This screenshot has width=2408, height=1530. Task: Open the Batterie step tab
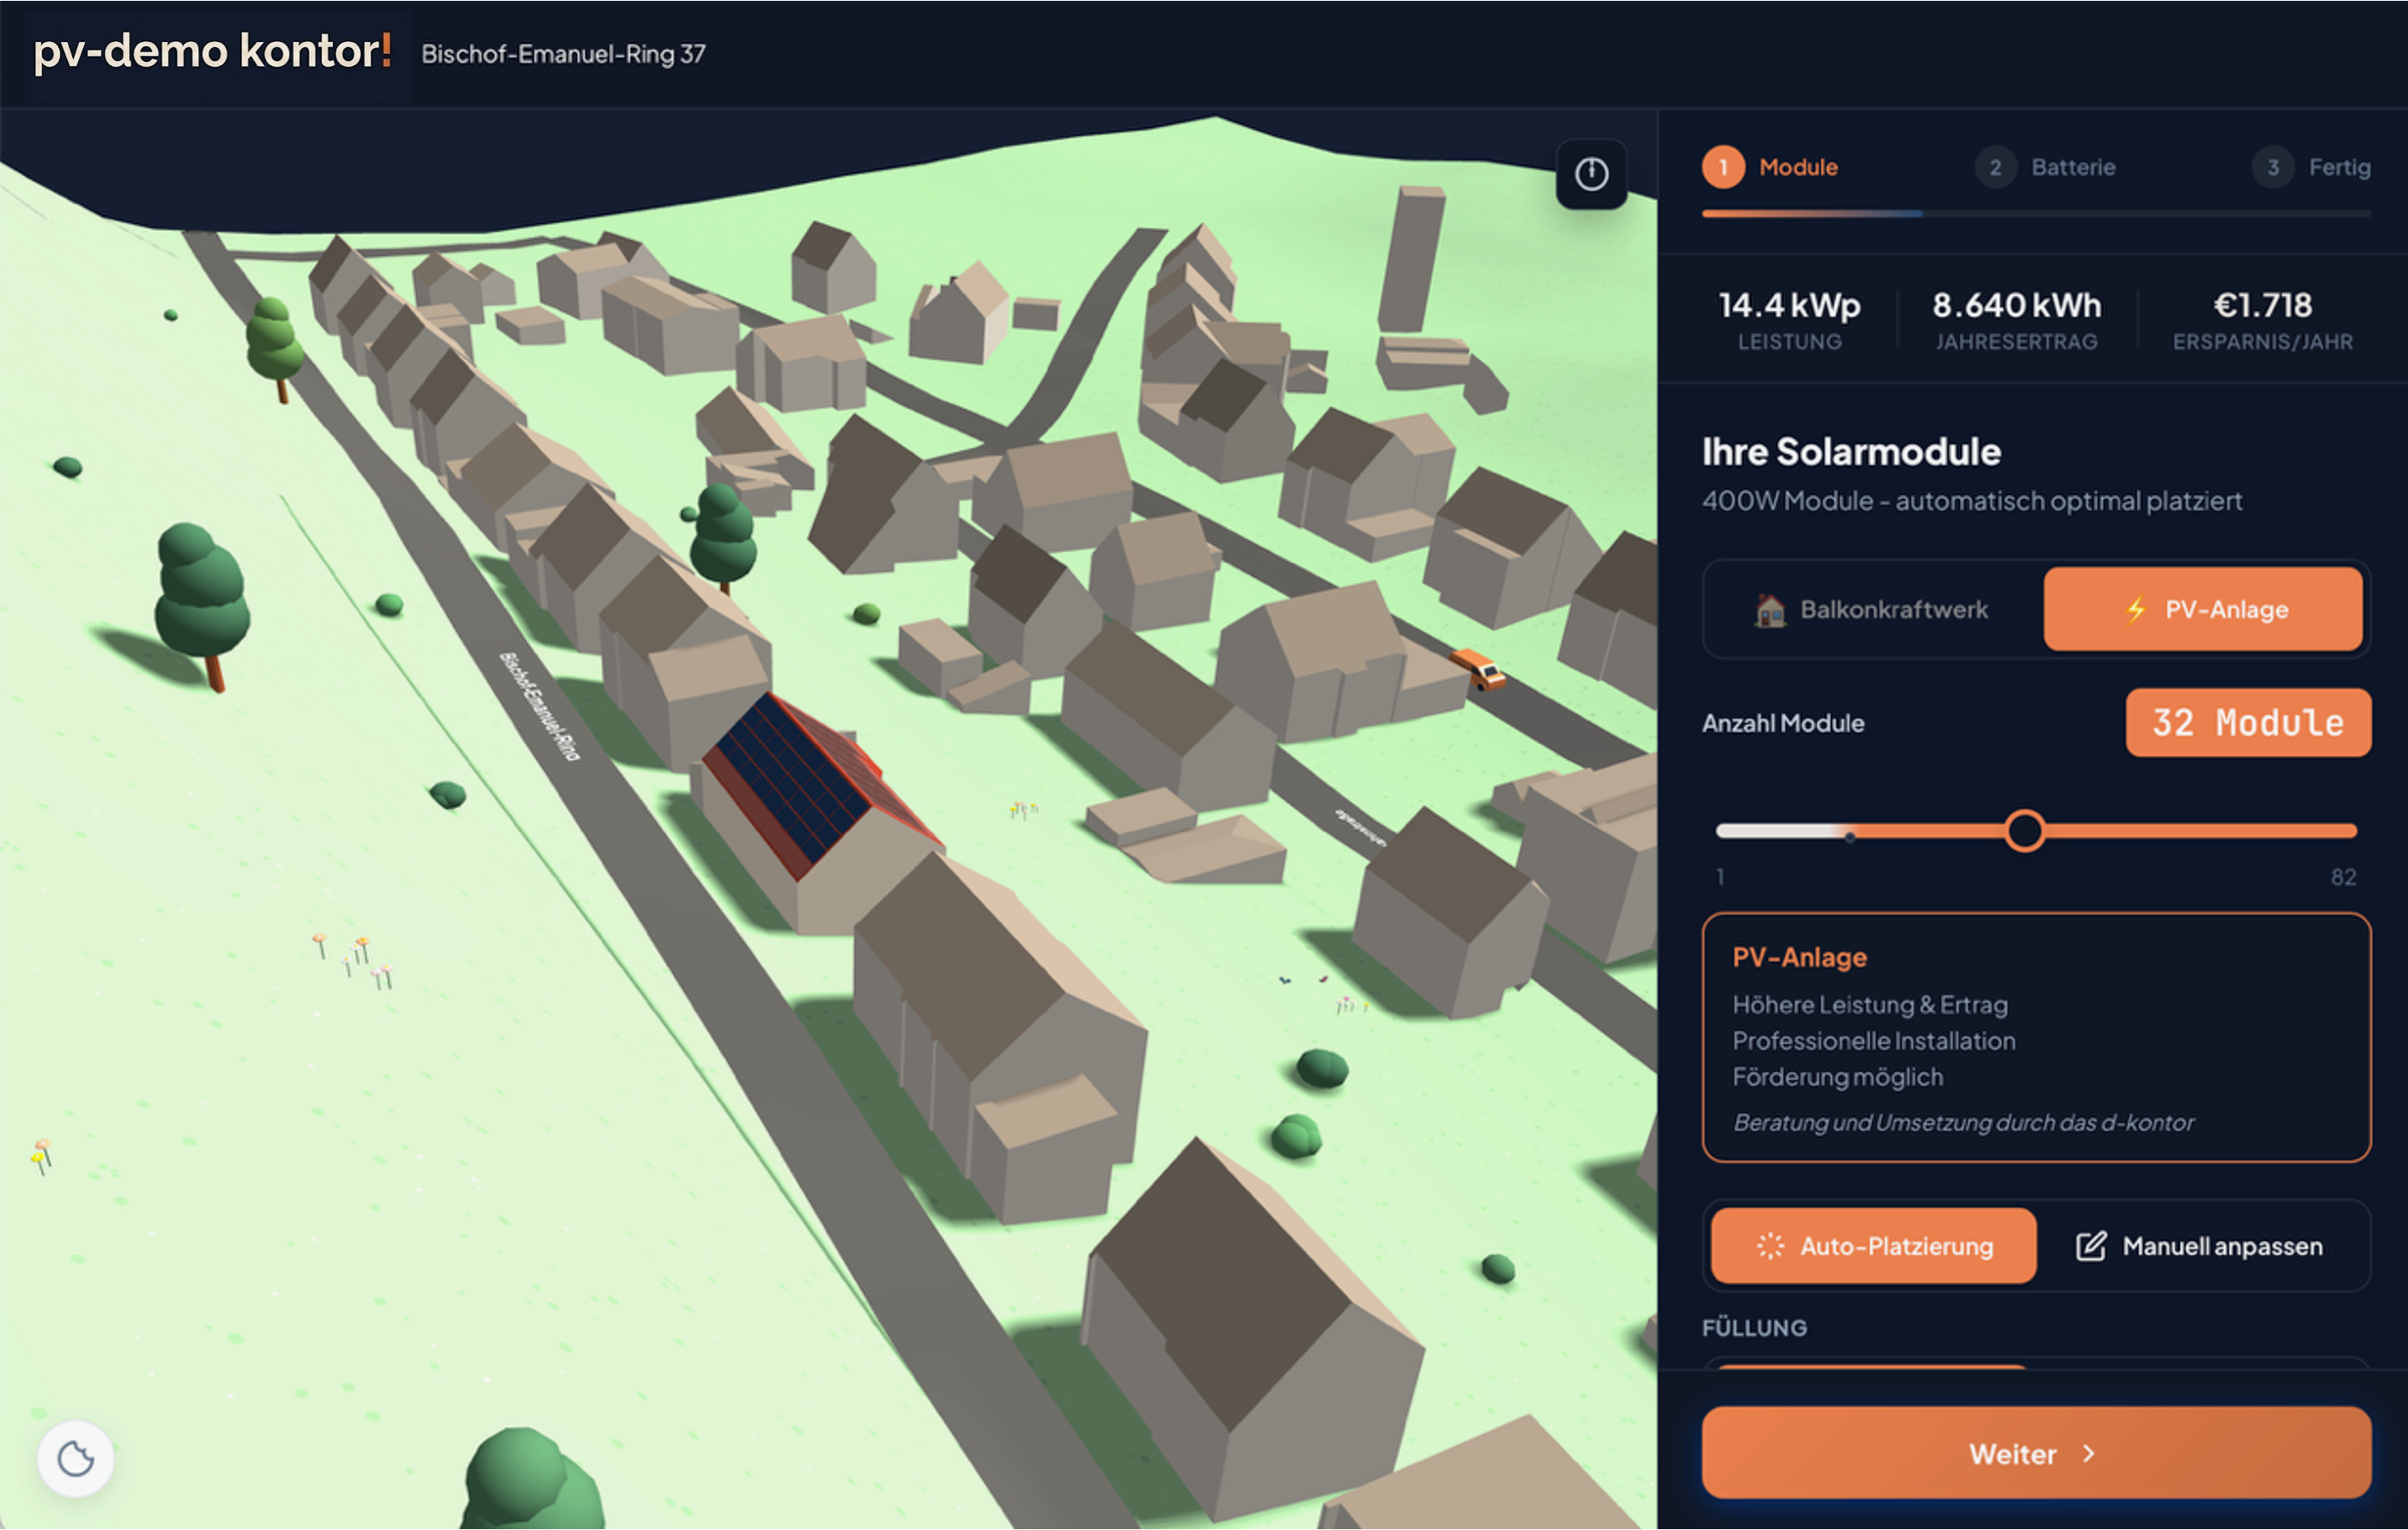(2046, 167)
